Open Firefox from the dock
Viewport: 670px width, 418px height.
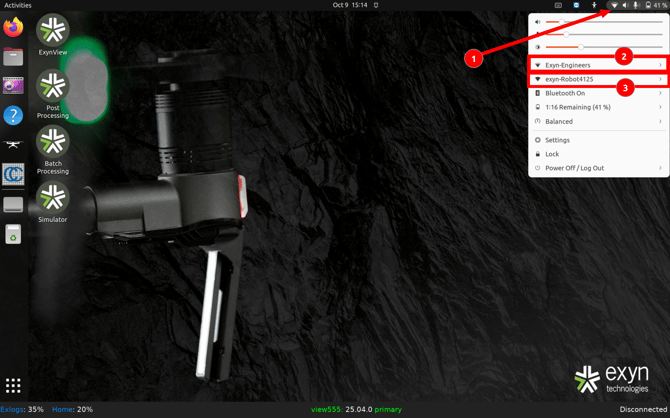pos(13,28)
